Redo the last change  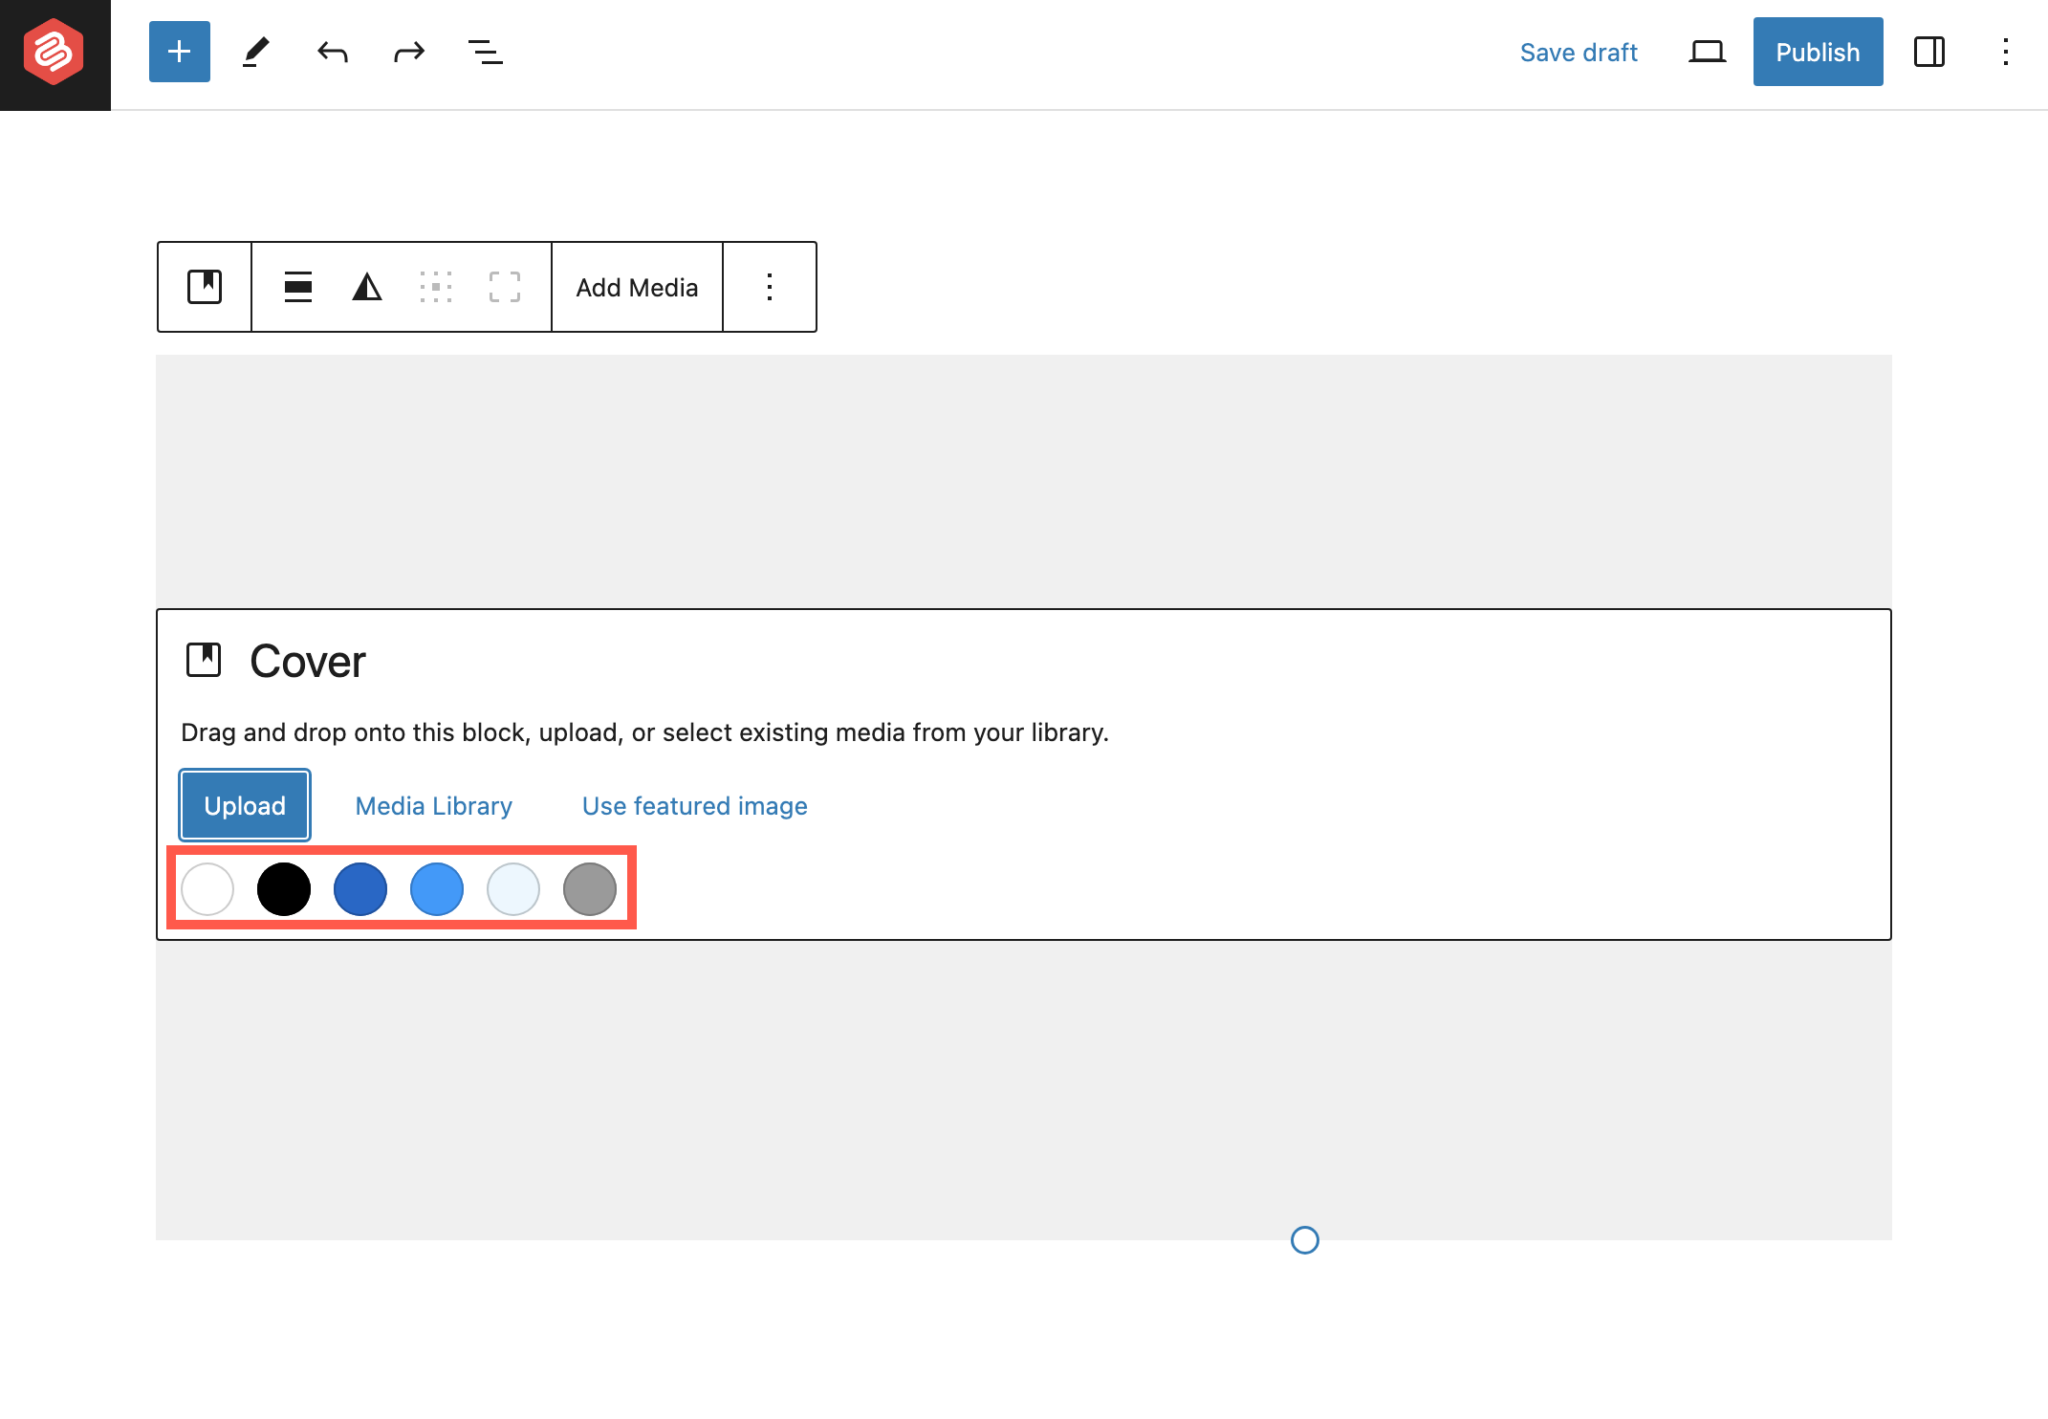pos(408,51)
